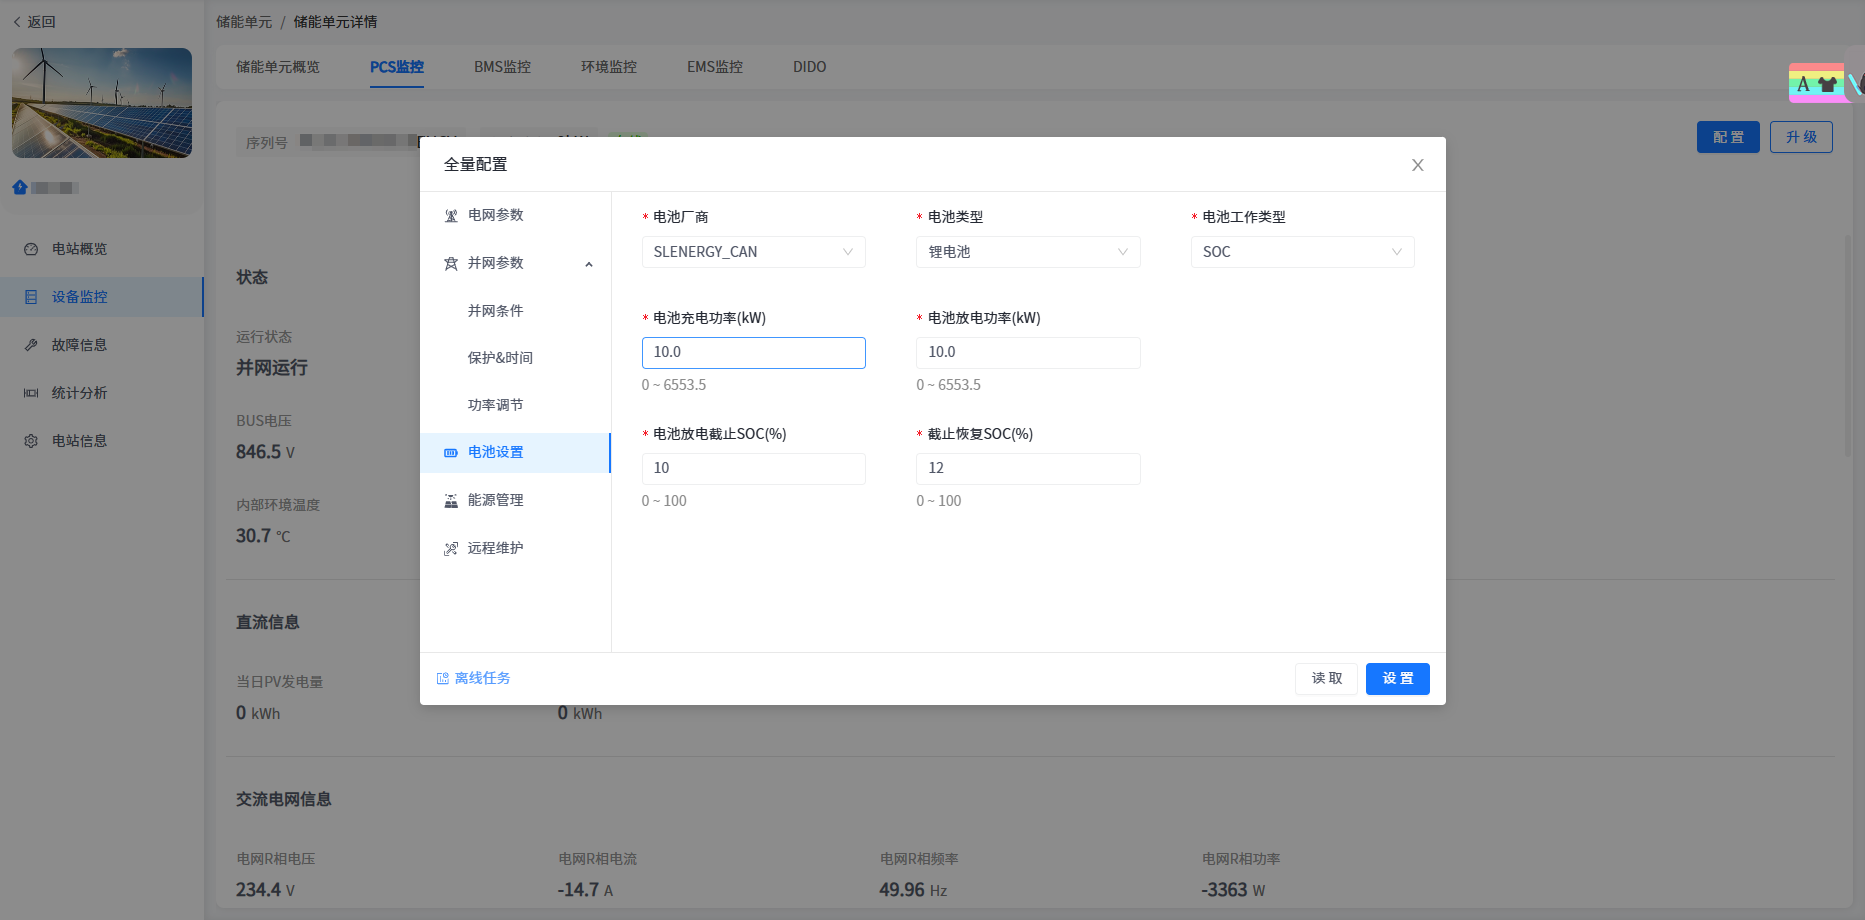
Task: Close the 全量配置 dialog with X
Action: [1417, 165]
